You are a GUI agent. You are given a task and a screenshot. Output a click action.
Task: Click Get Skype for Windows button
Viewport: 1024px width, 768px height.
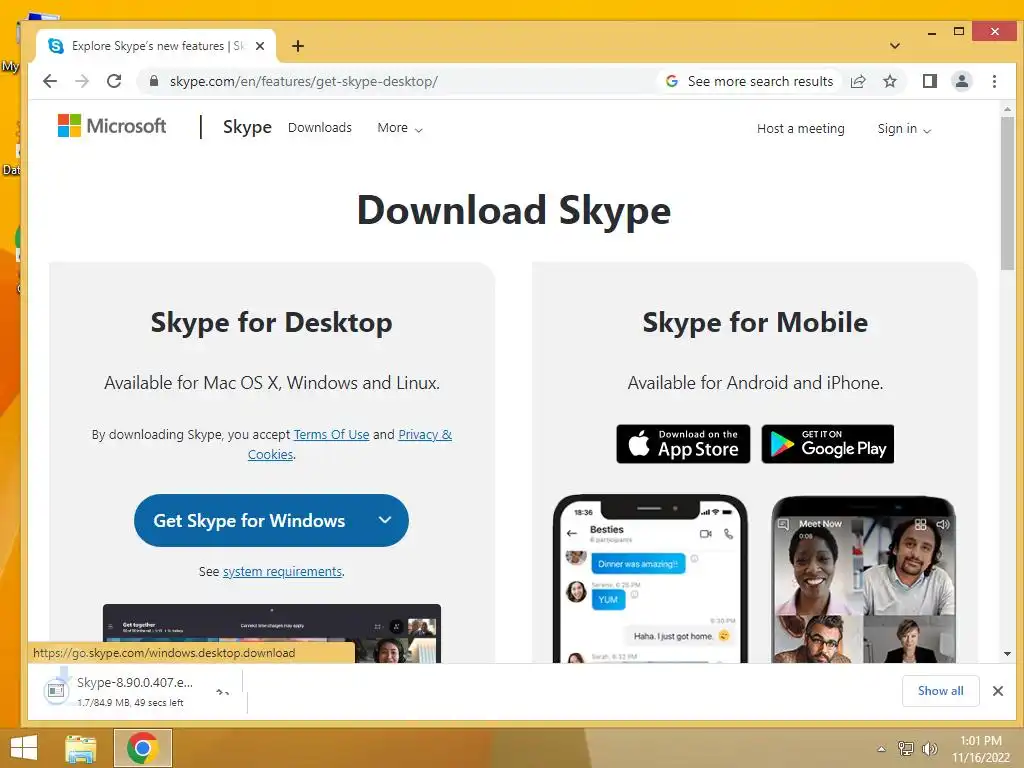[x=249, y=520]
